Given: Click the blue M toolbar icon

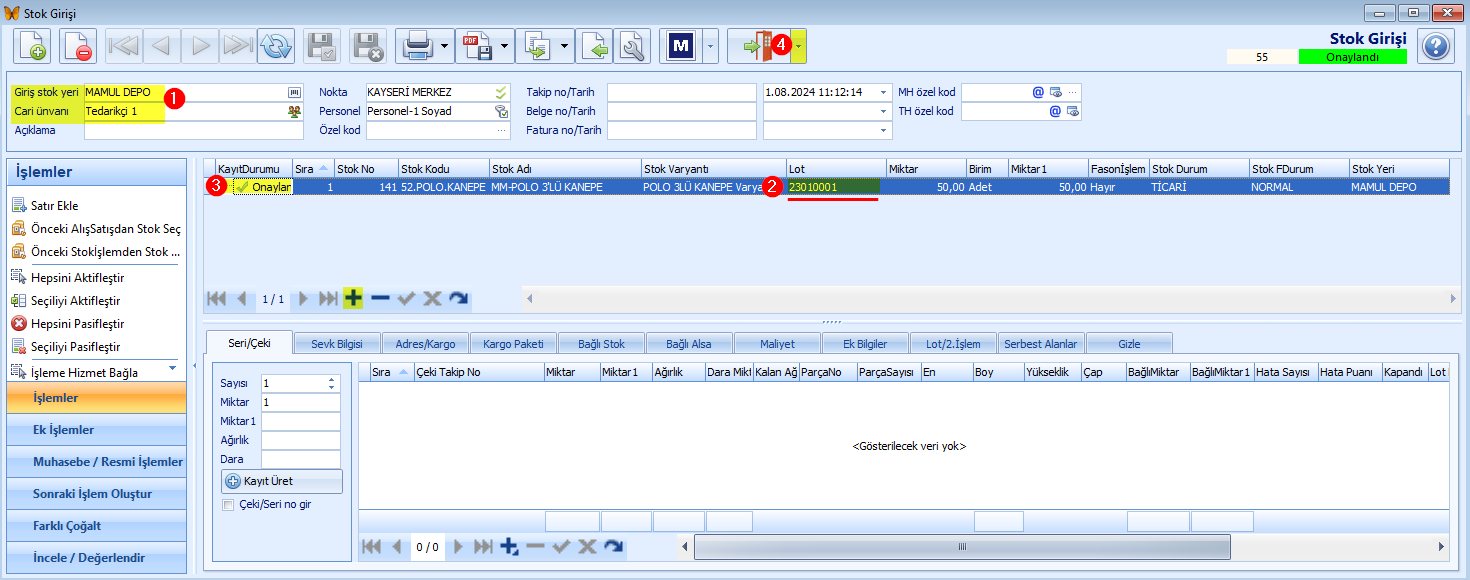Looking at the screenshot, I should click(681, 46).
